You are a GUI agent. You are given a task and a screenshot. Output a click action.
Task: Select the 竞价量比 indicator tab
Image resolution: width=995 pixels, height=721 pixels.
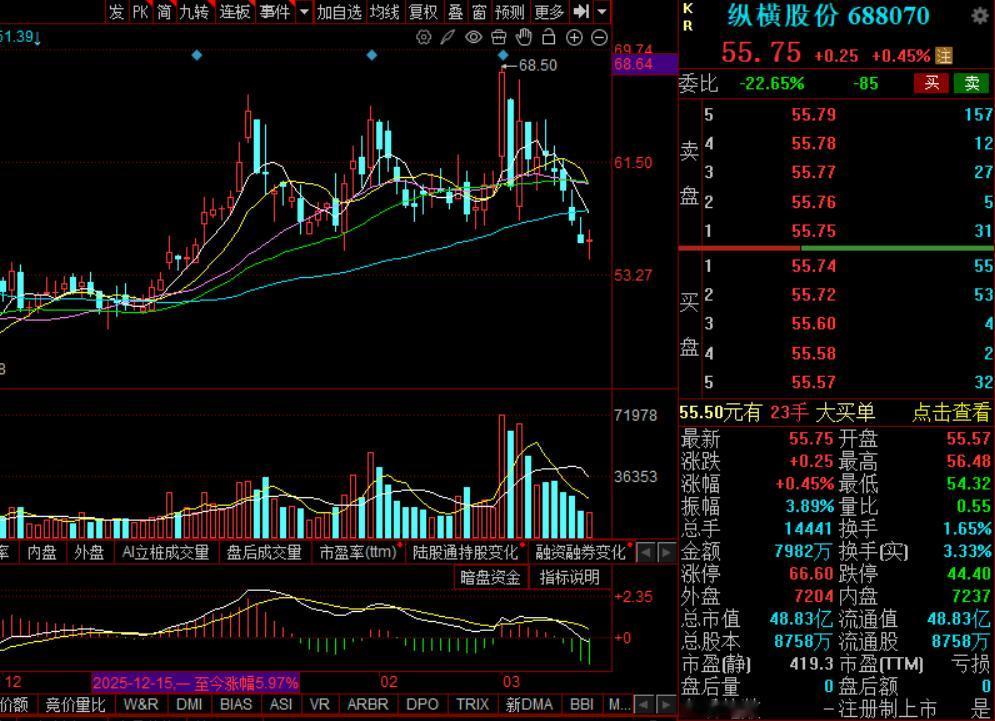pos(76,704)
